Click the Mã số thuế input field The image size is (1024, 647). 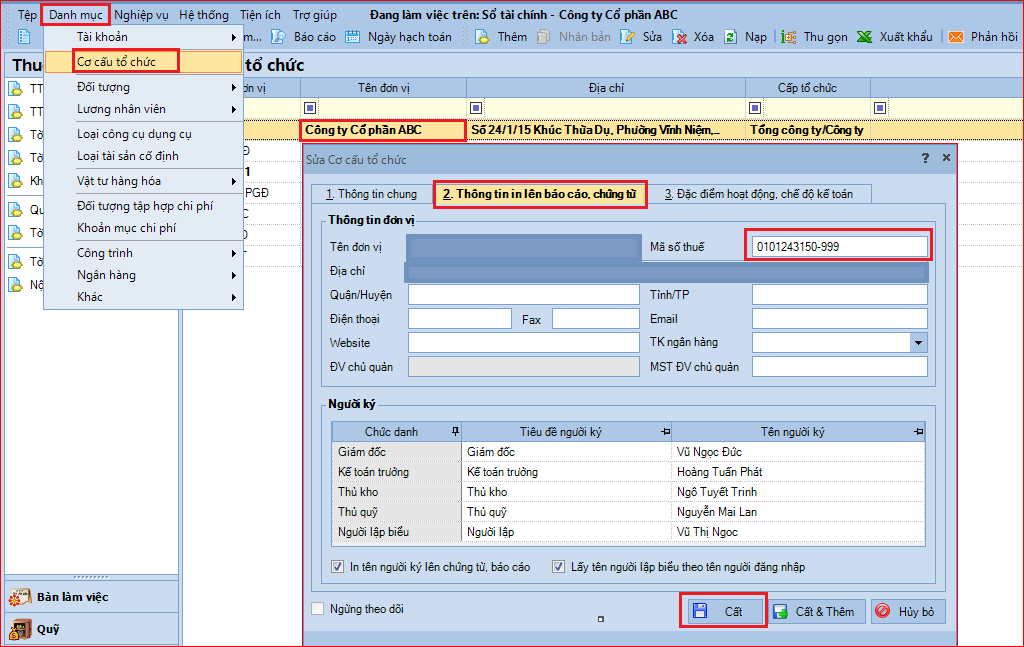(x=839, y=247)
